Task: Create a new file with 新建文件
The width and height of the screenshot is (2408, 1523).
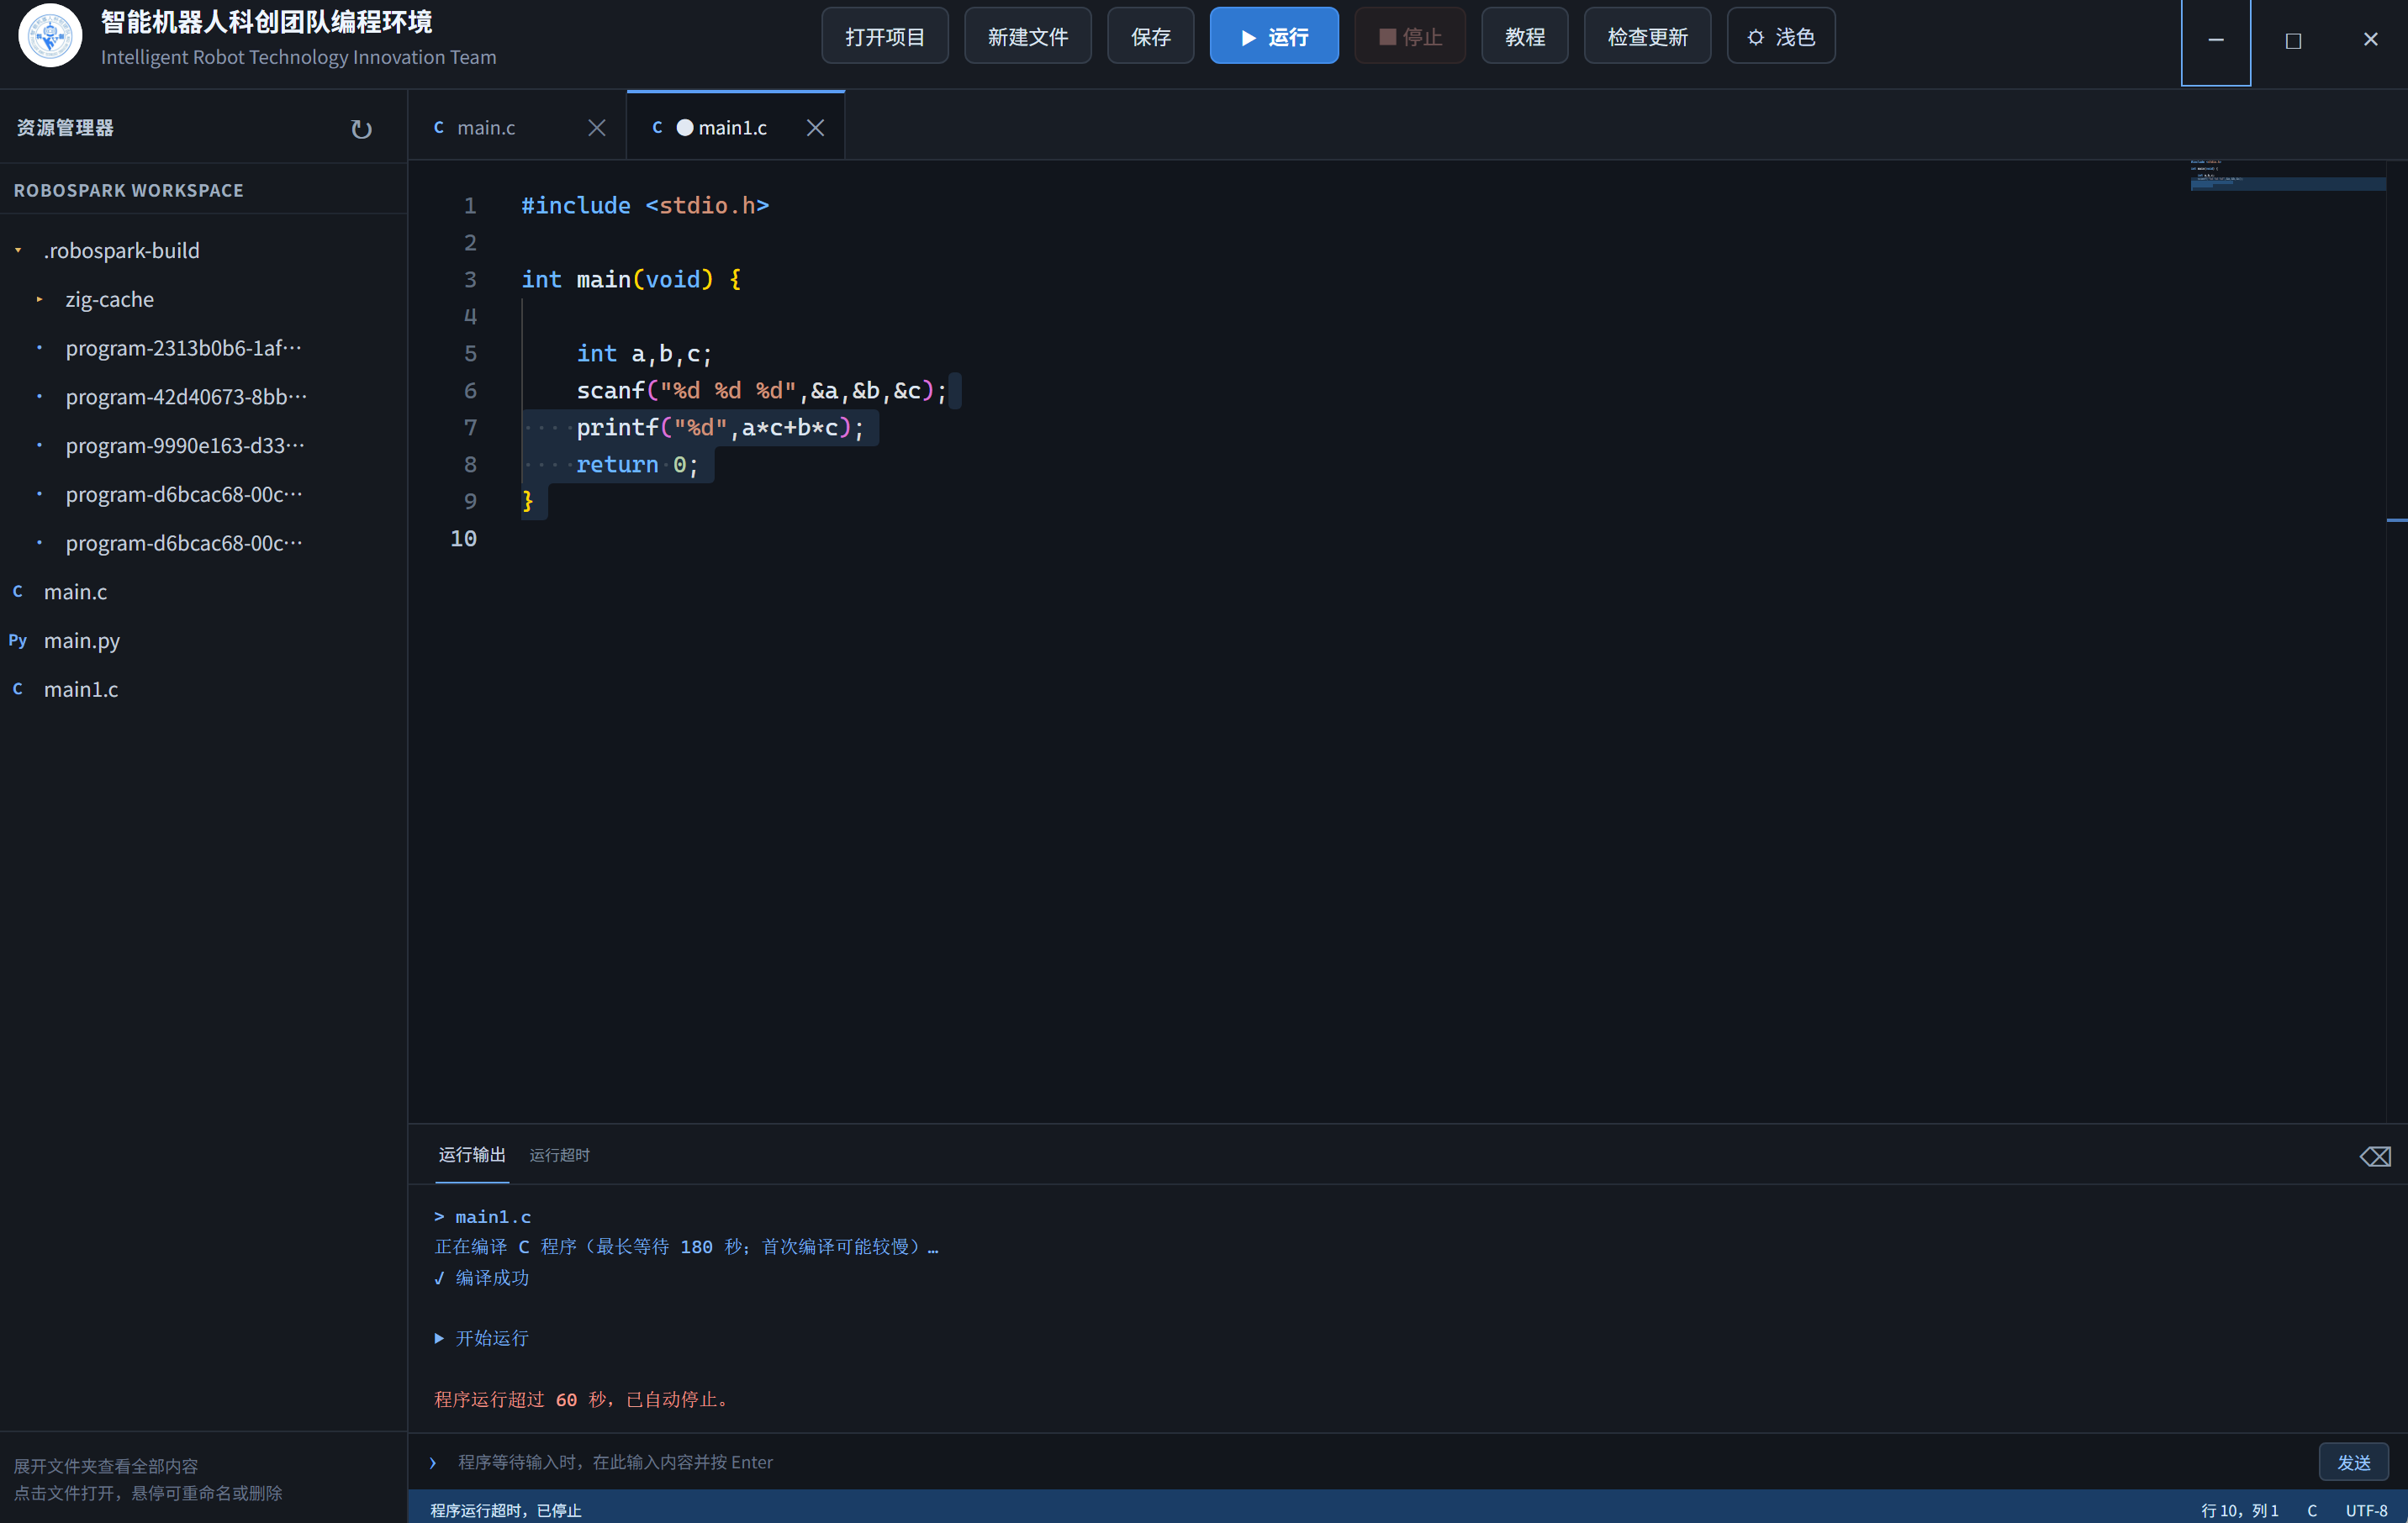Action: click(1027, 36)
